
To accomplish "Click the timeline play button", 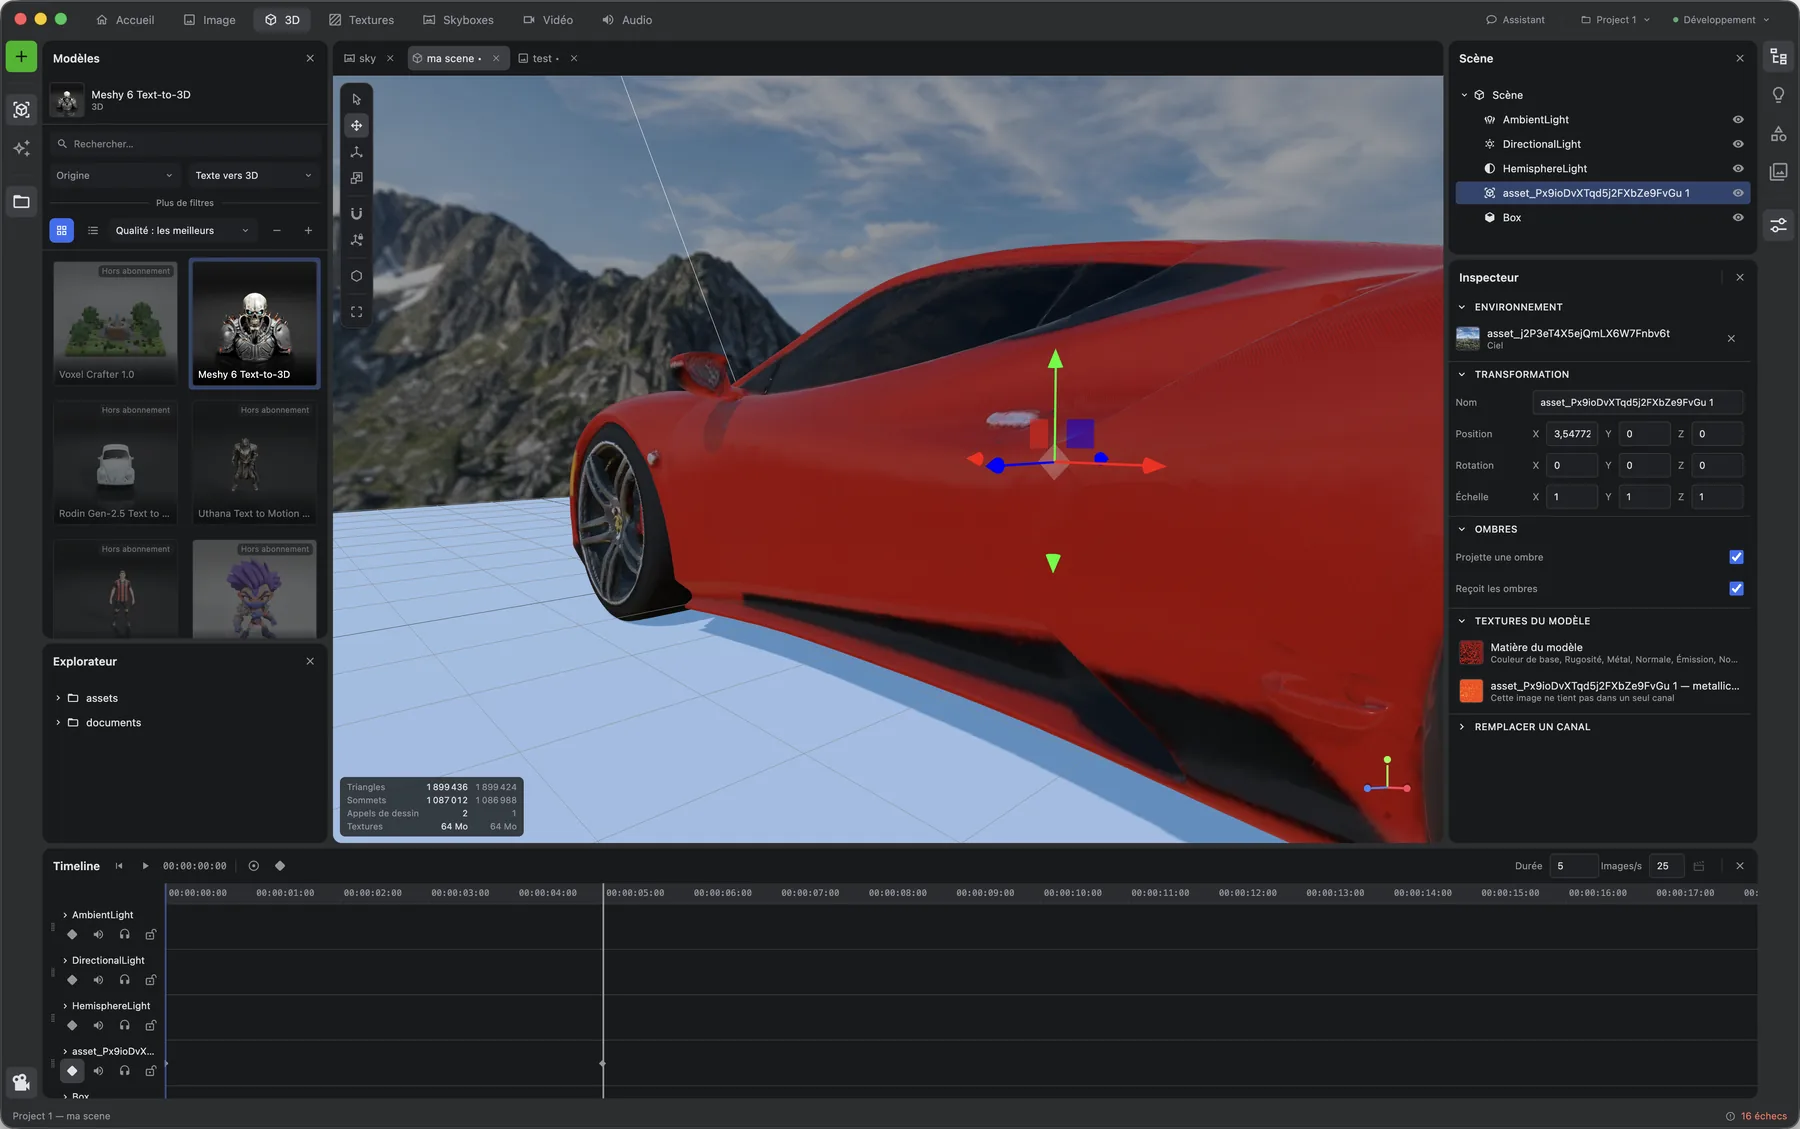I will pyautogui.click(x=145, y=866).
